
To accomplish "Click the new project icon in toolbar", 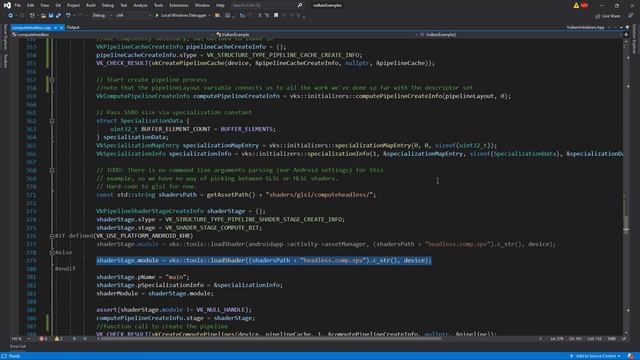I will click(32, 16).
